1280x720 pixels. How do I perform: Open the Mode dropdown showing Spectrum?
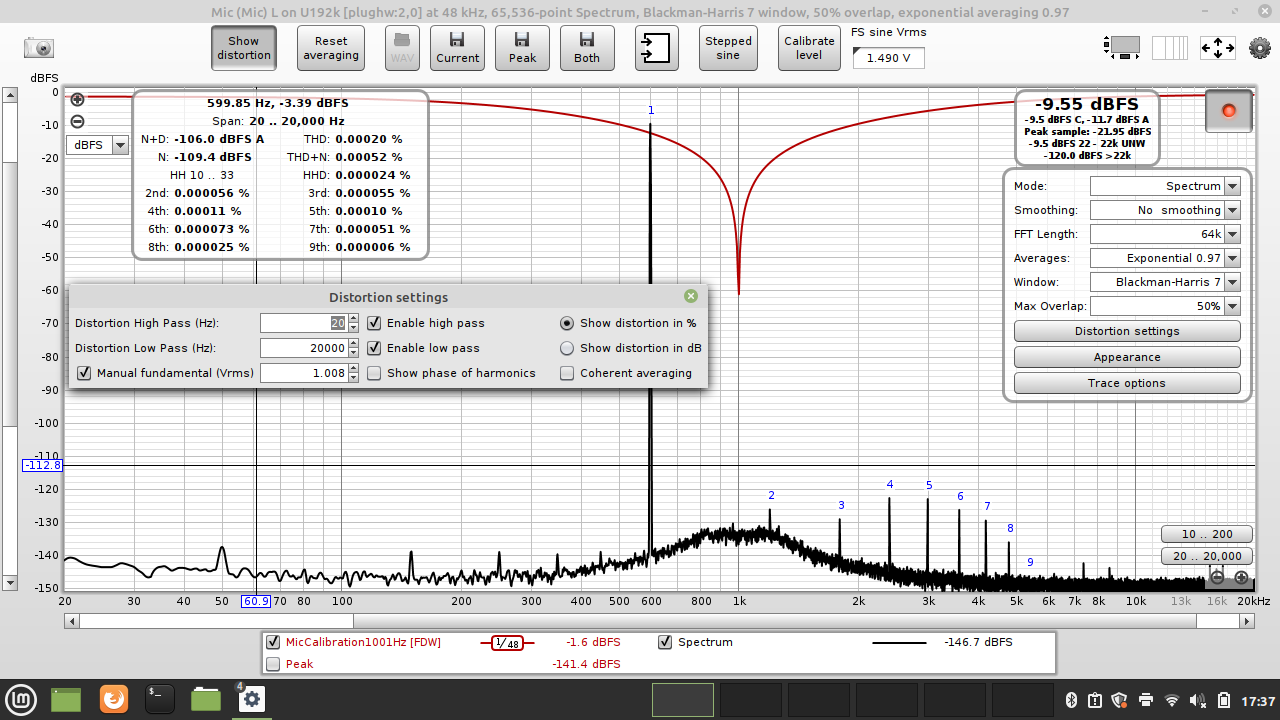1165,186
